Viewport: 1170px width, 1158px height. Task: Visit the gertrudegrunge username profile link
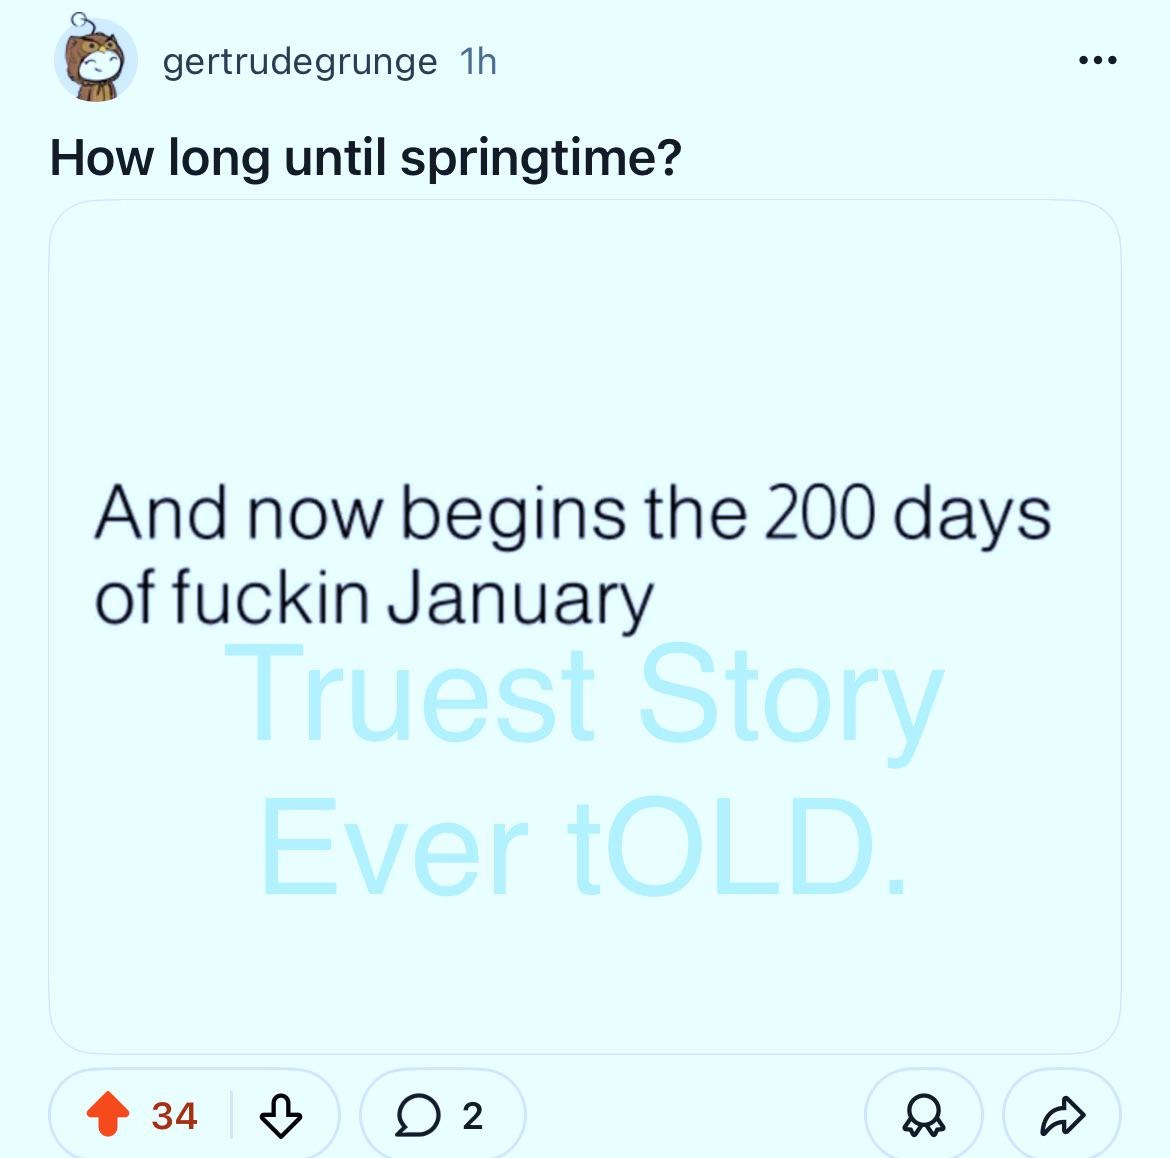click(299, 62)
